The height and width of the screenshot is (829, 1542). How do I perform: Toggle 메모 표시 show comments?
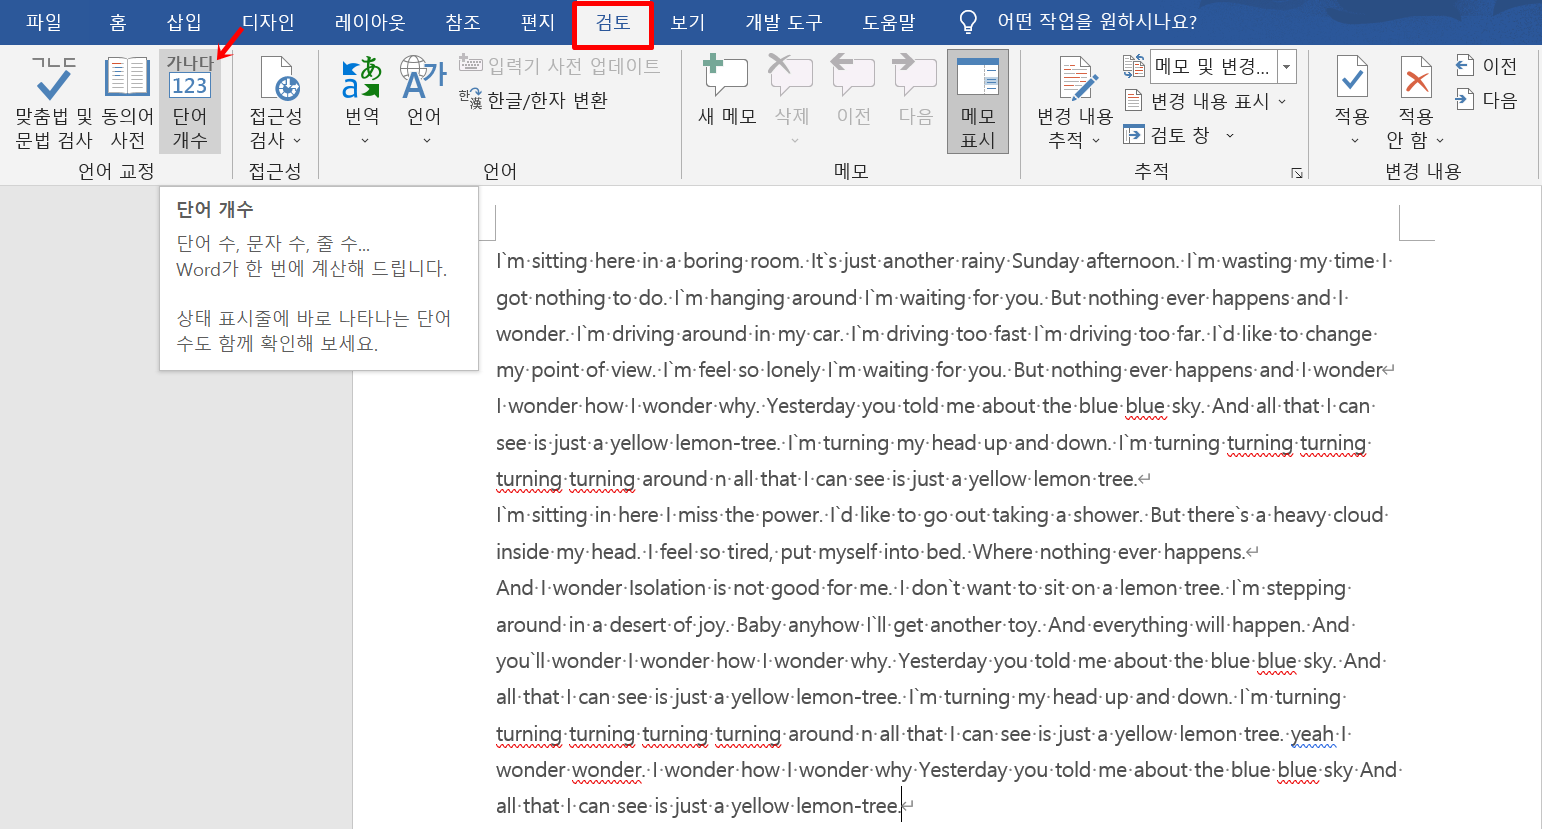coord(978,101)
